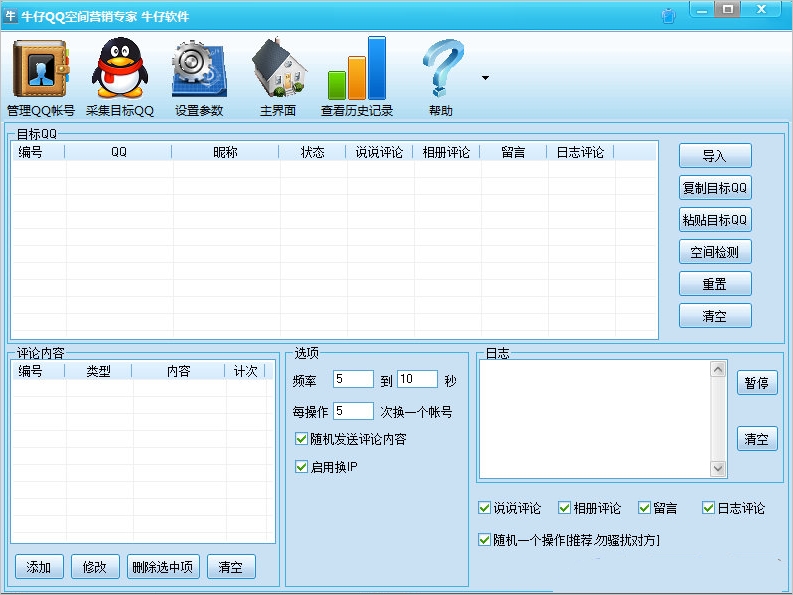Toggle 随机发送评论内容 checkbox
The height and width of the screenshot is (595, 793).
[x=301, y=439]
